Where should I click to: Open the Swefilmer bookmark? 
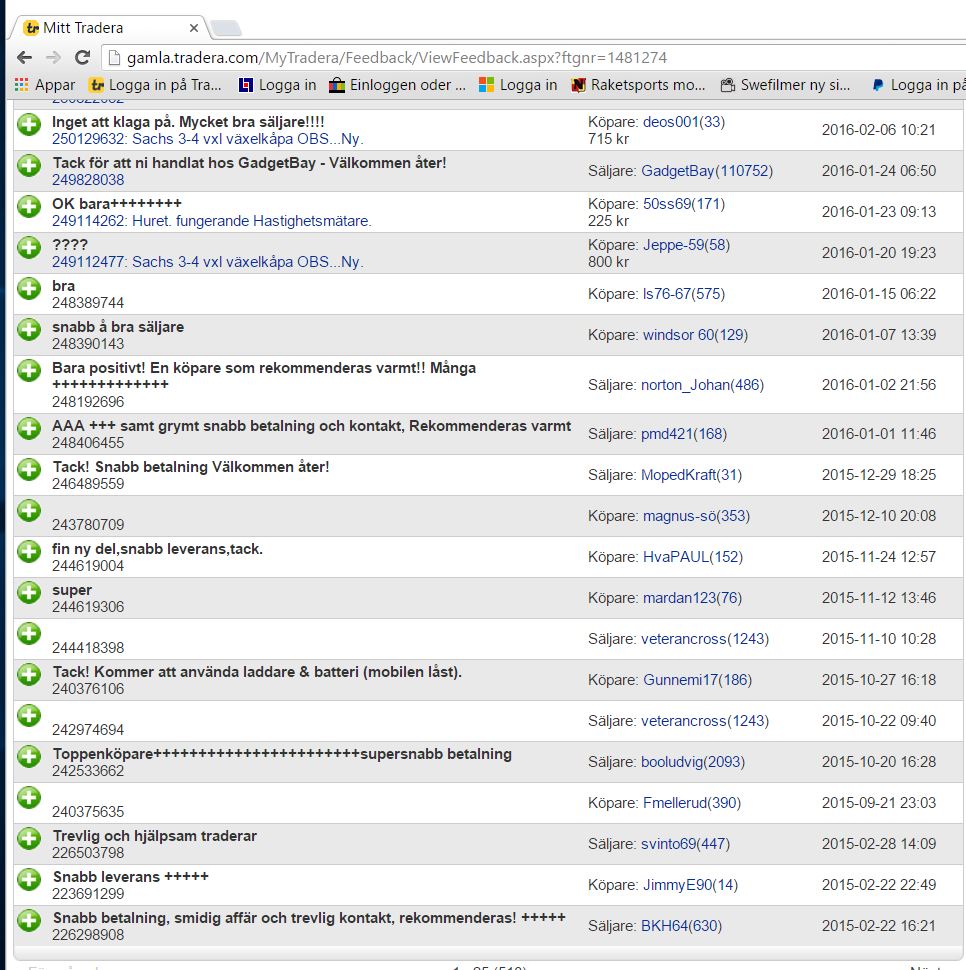point(785,85)
